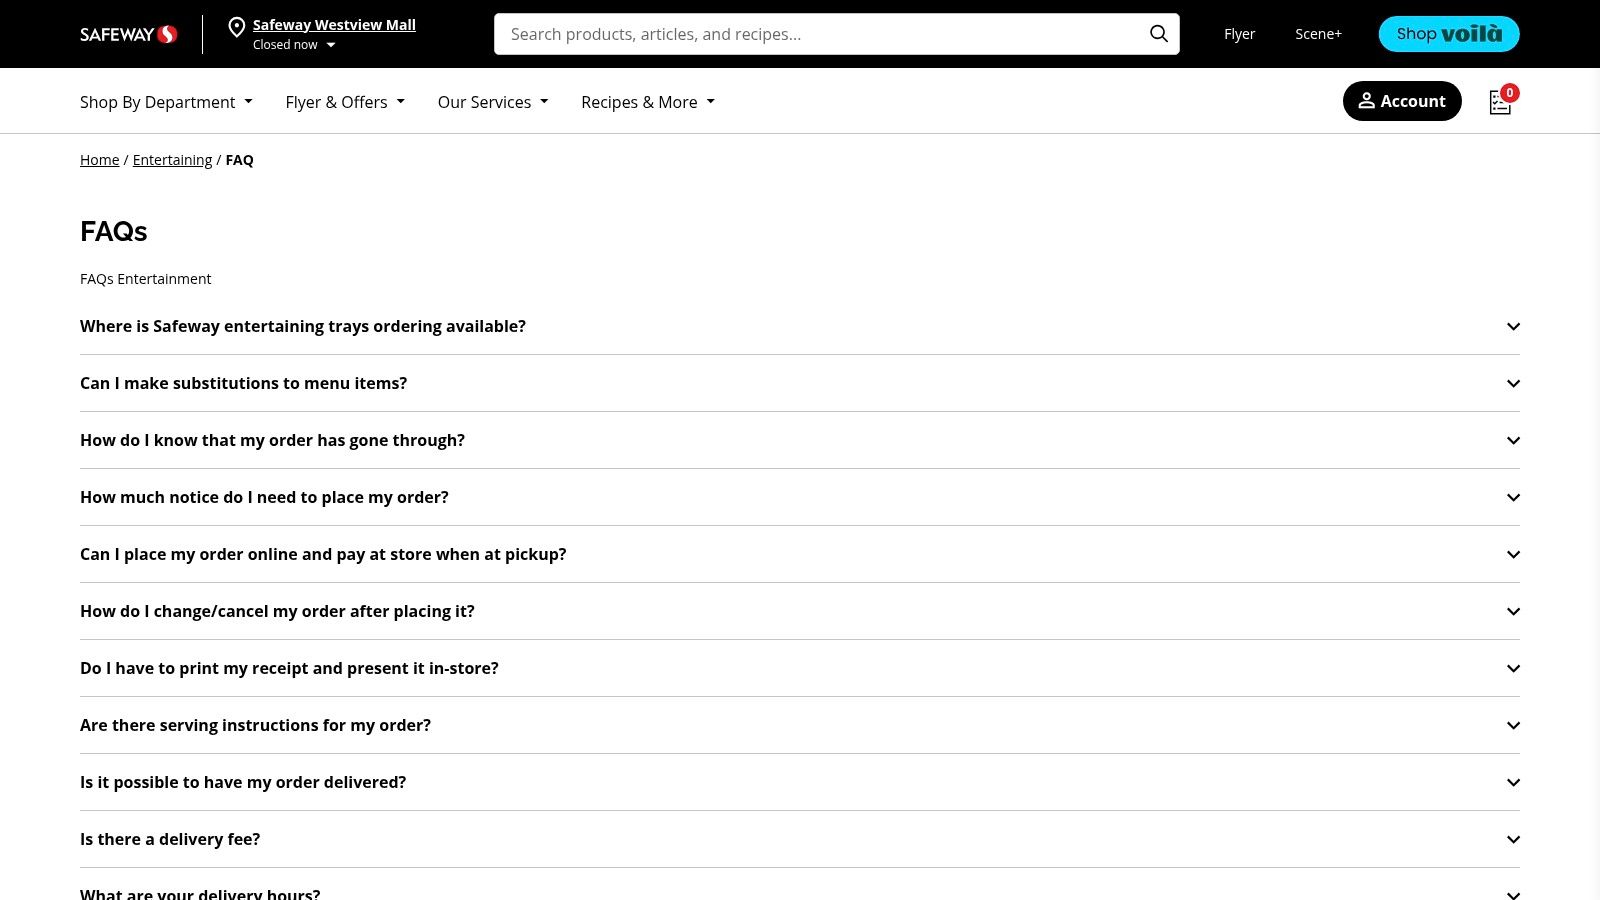
Task: Focus the product search input field
Action: 820,34
